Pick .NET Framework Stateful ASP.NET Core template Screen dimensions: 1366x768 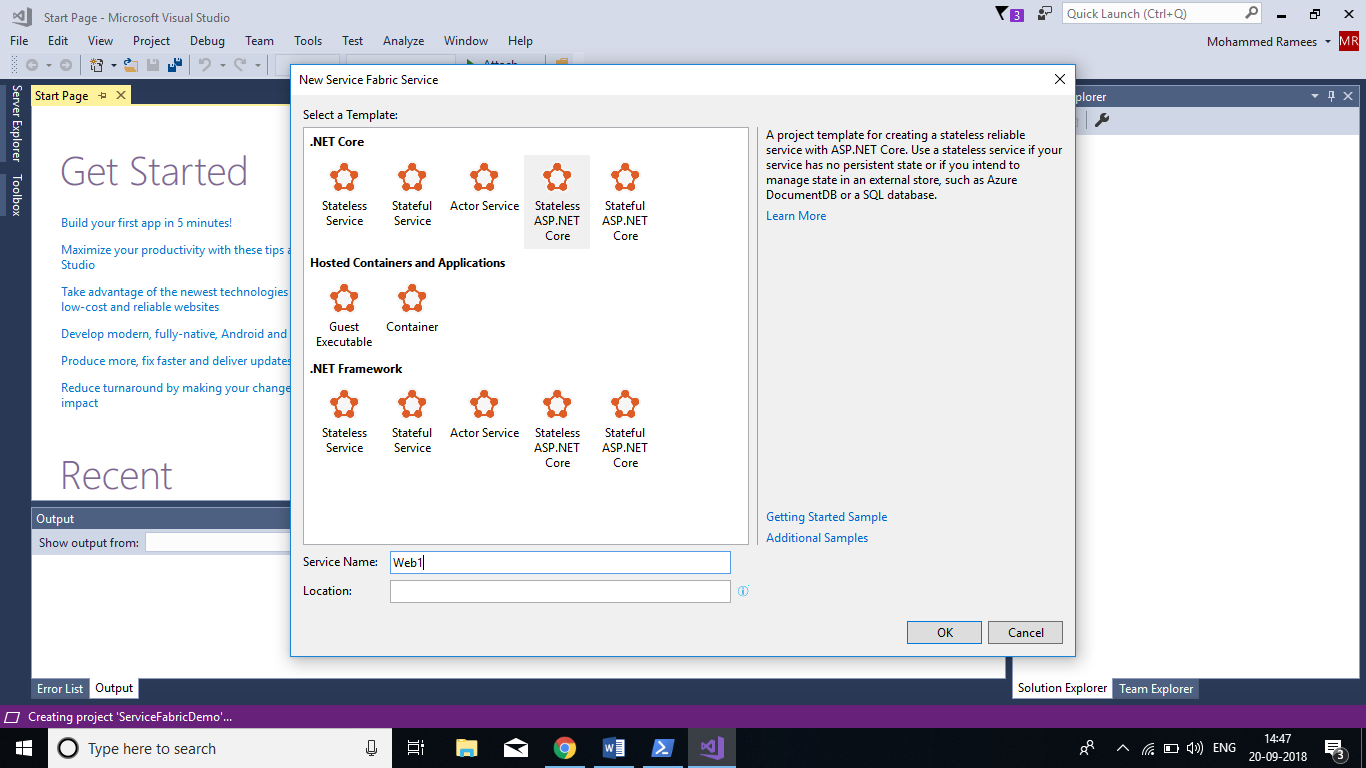(625, 429)
